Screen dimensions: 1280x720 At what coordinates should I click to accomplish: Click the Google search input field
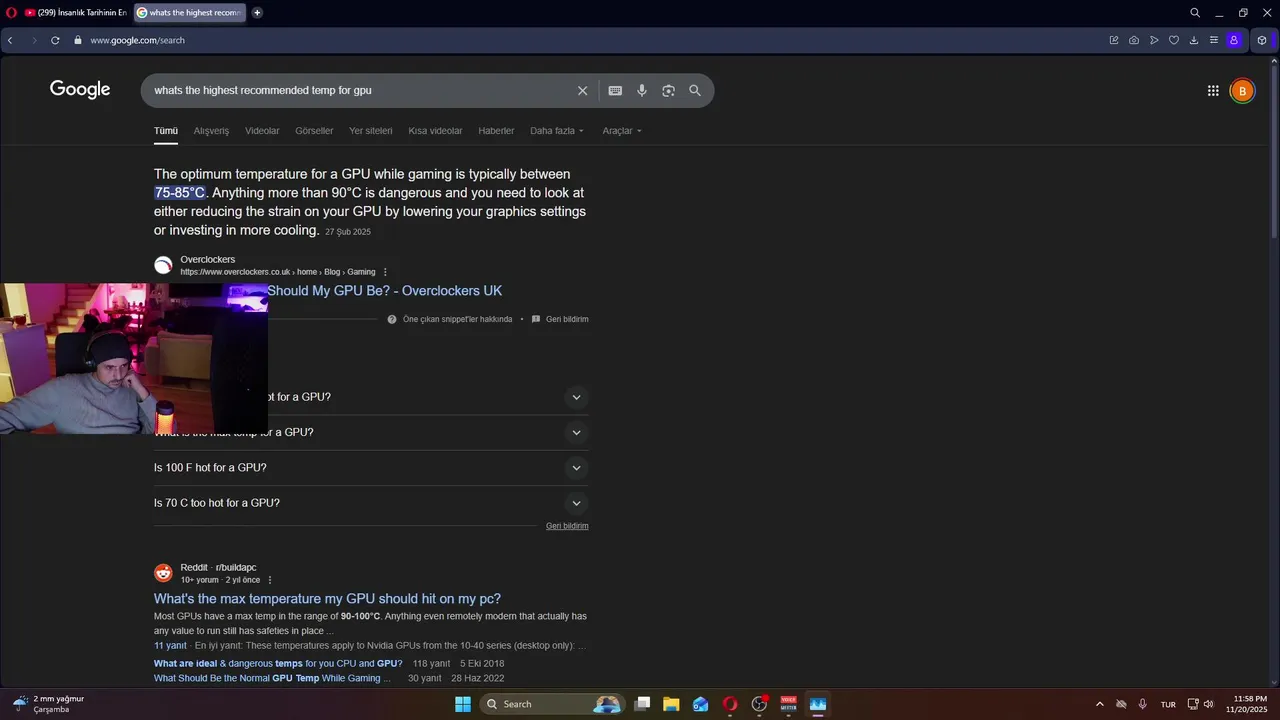360,90
